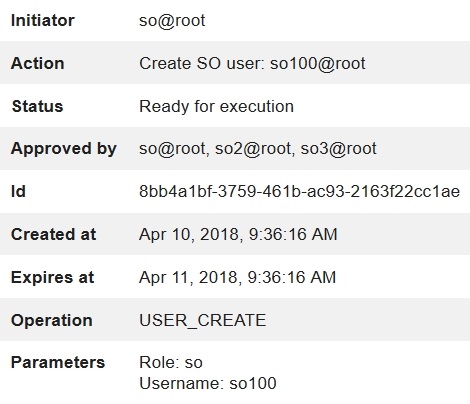
Task: Click the 'Approved by' label
Action: [64, 149]
